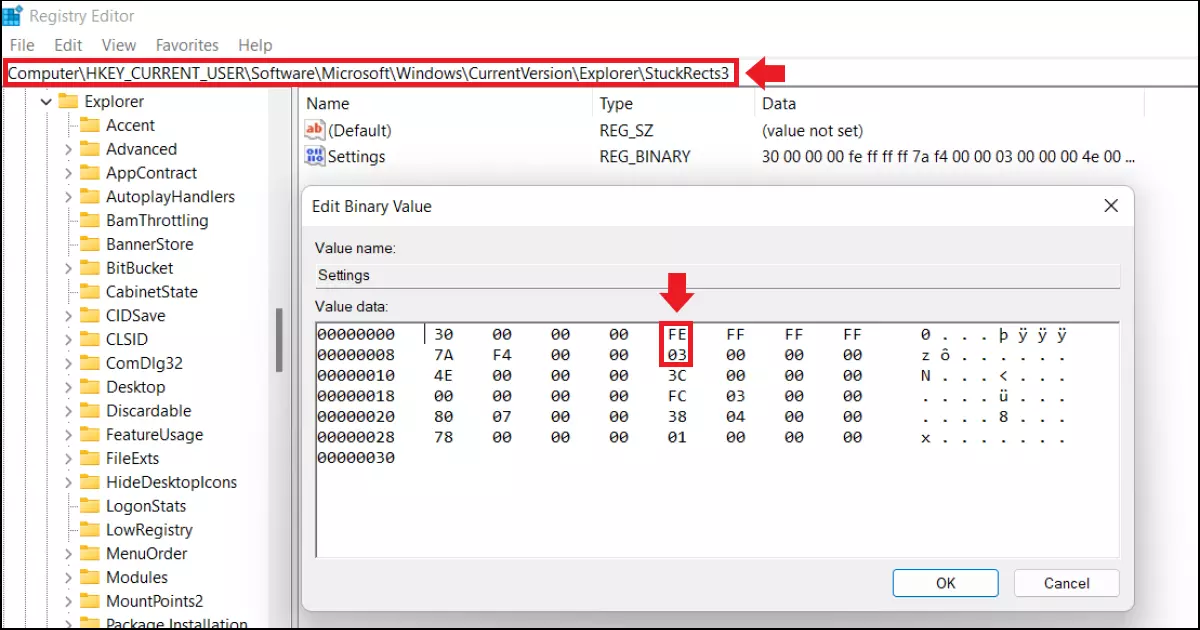Click the MountPoints2 folder icon
1200x630 pixels.
90,601
